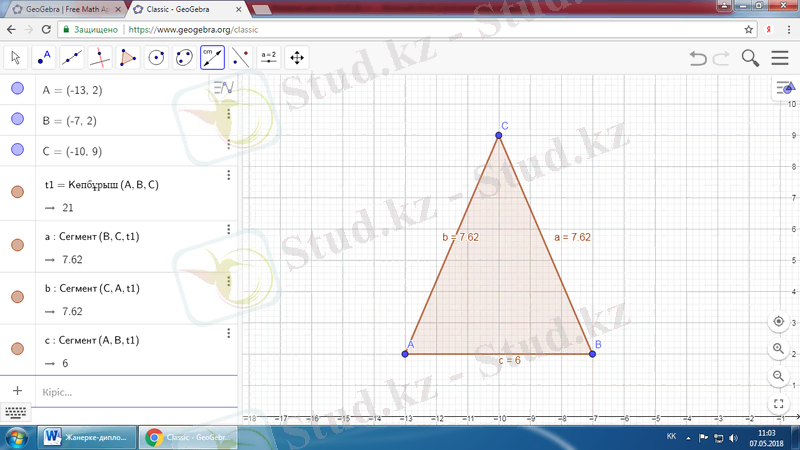
Task: Toggle visibility of point B
Action: pos(17,119)
